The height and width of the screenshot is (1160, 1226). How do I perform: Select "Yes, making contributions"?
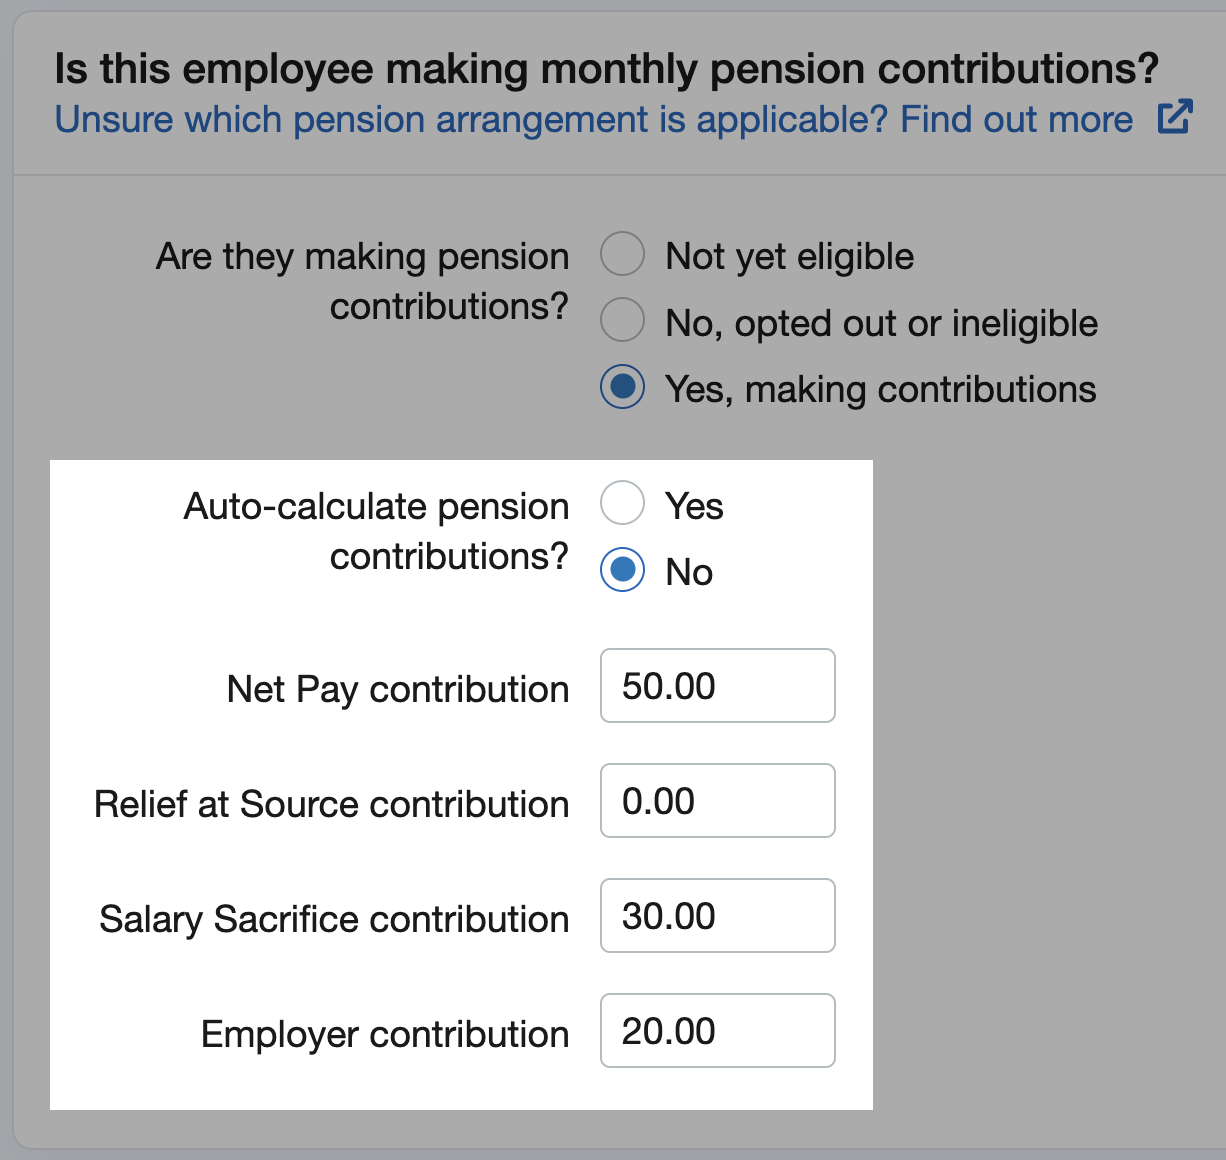pos(622,388)
